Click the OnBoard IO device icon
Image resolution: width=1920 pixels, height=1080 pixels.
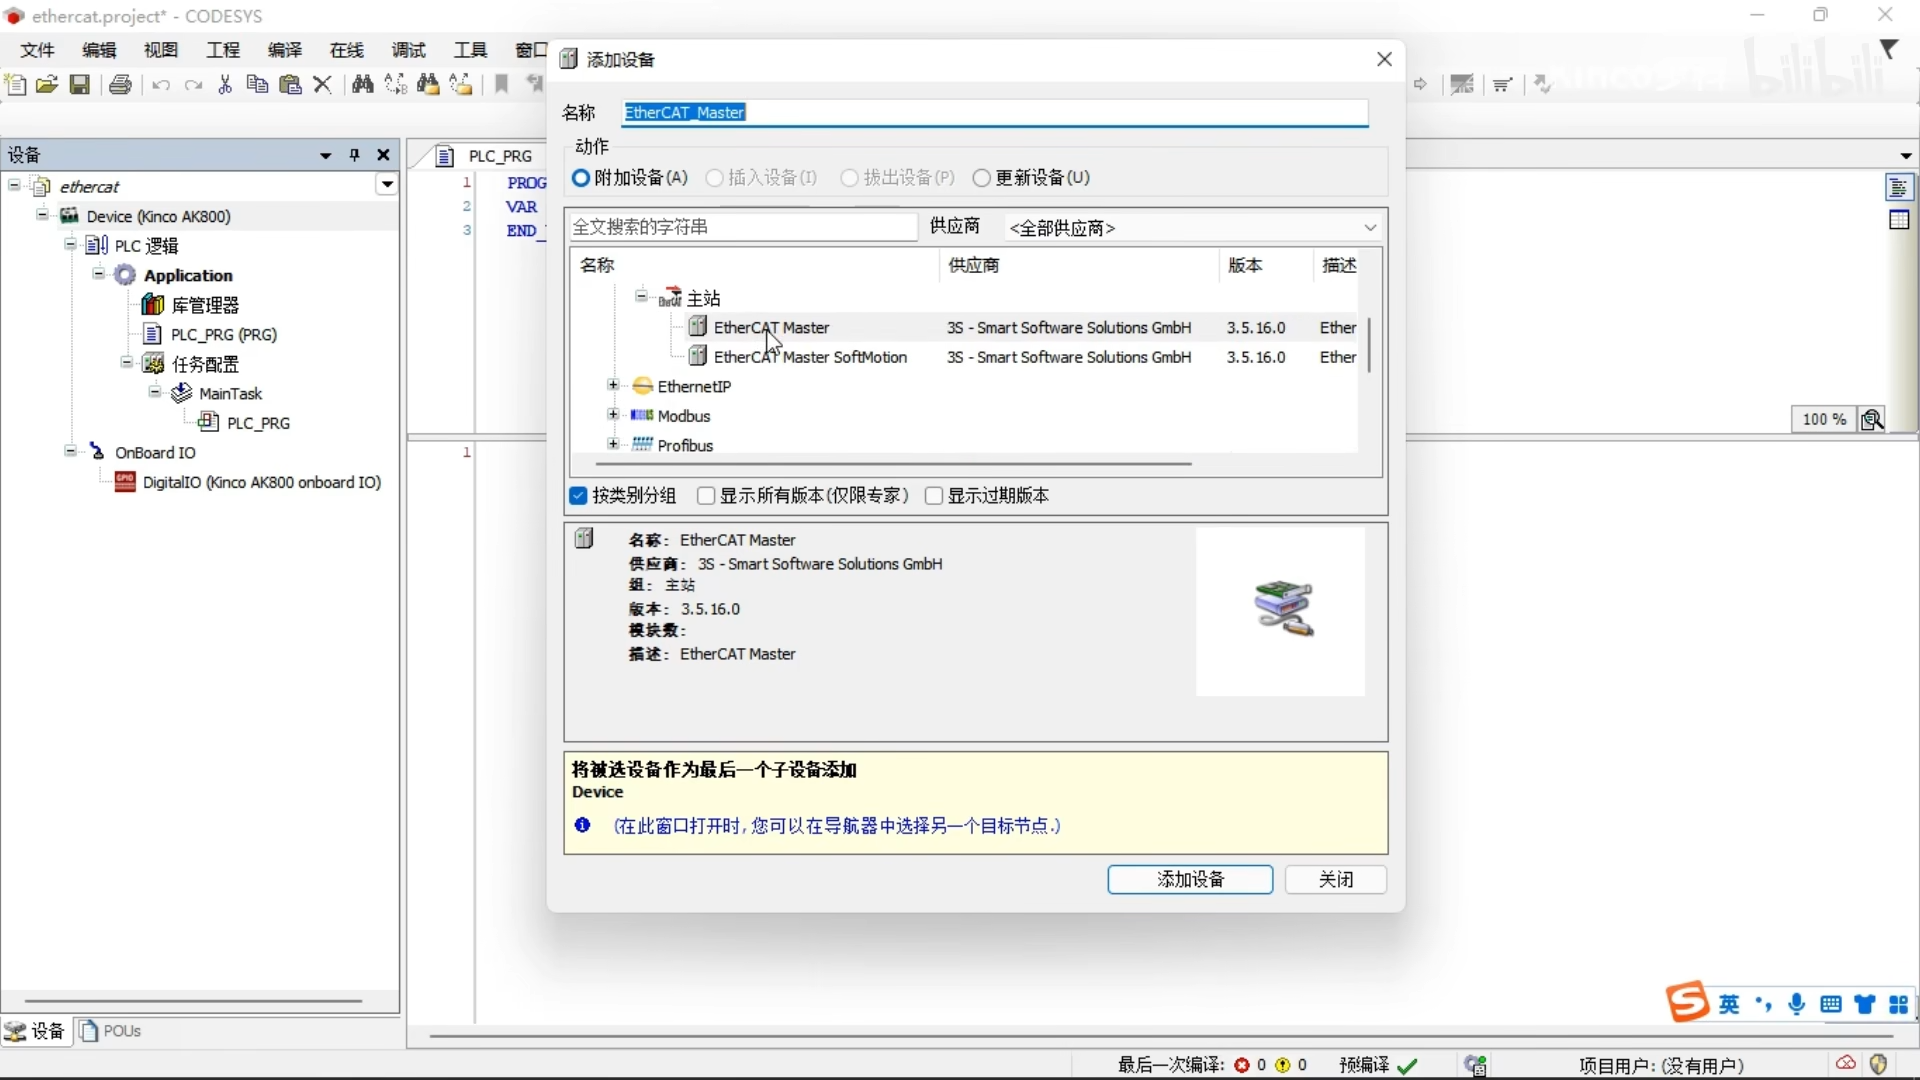pos(98,451)
